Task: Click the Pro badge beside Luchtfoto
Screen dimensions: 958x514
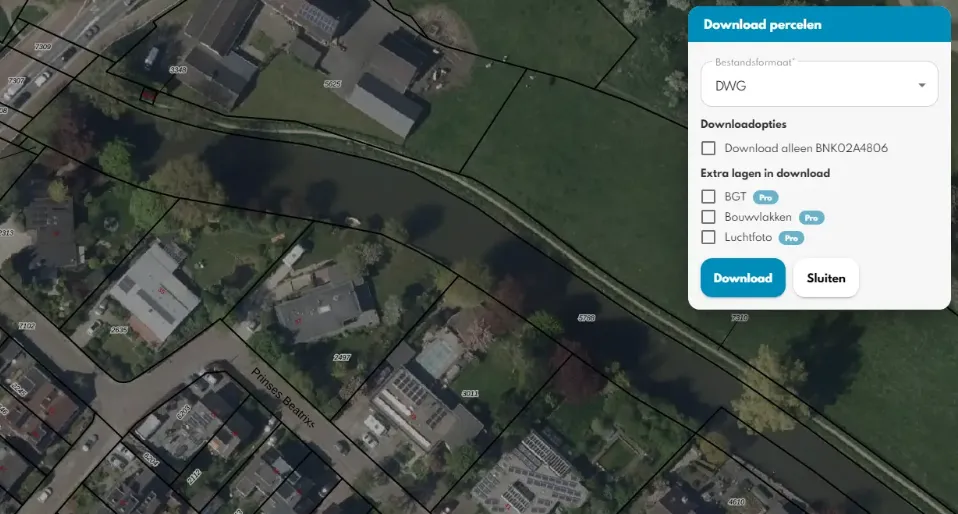Action: pyautogui.click(x=791, y=238)
